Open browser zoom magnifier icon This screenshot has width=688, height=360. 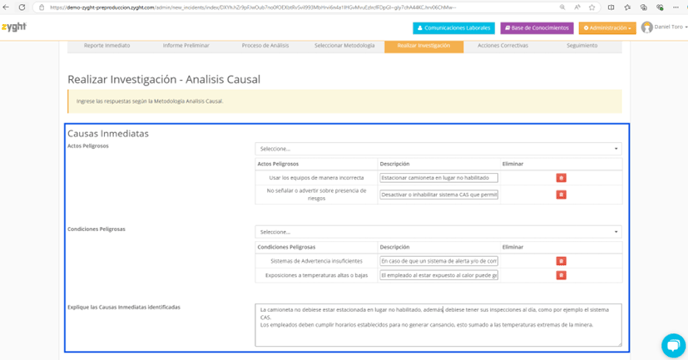coord(562,7)
